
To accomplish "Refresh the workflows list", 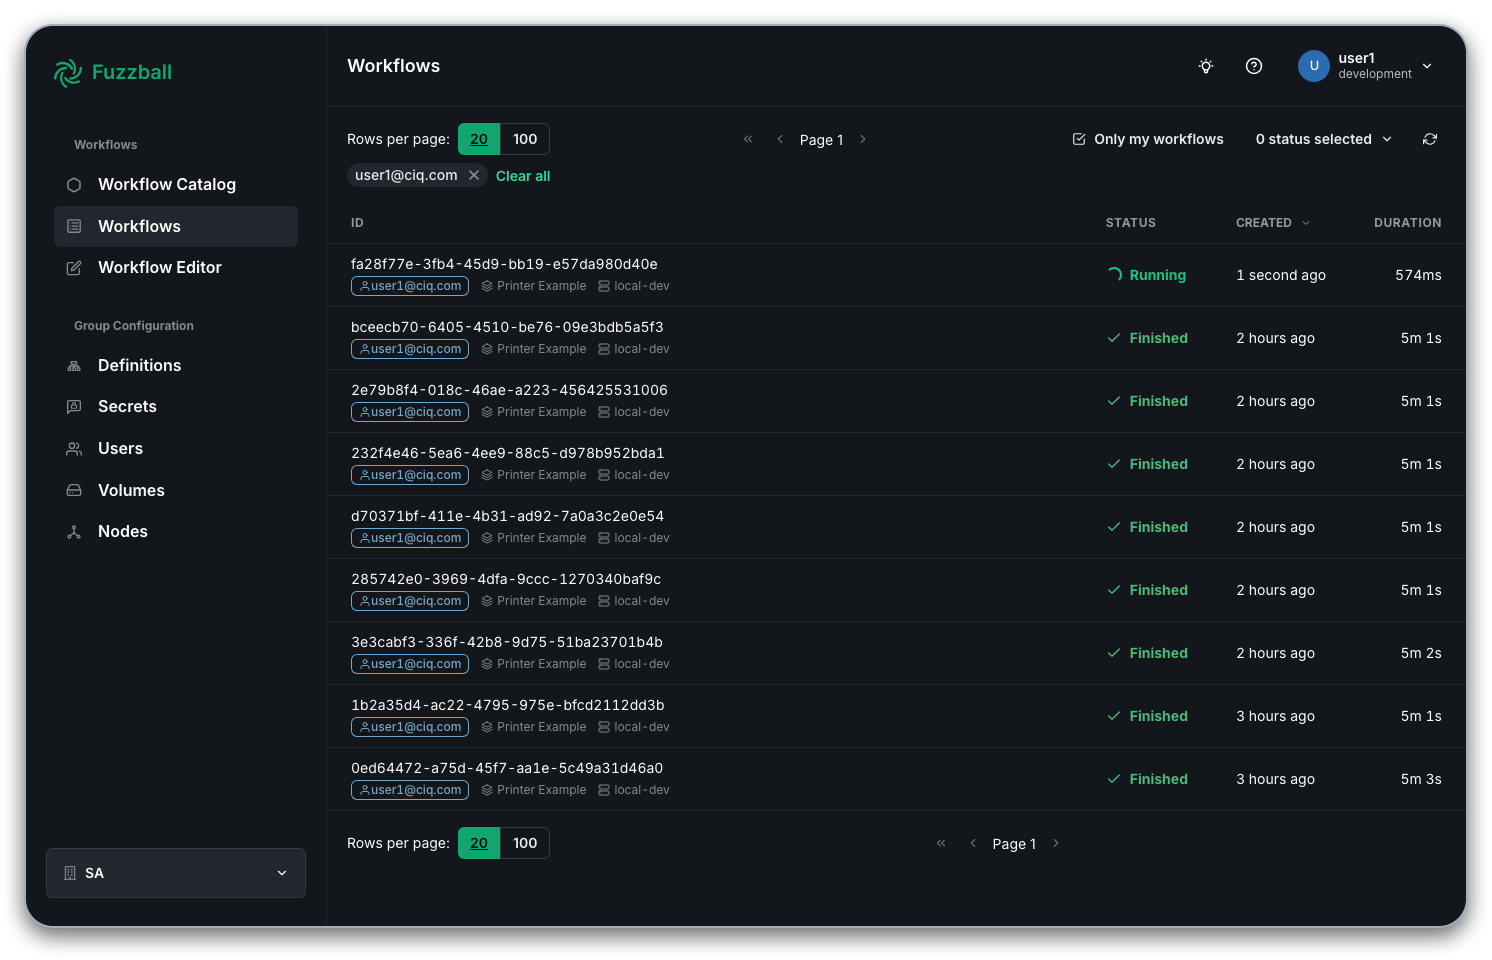I will pyautogui.click(x=1430, y=139).
